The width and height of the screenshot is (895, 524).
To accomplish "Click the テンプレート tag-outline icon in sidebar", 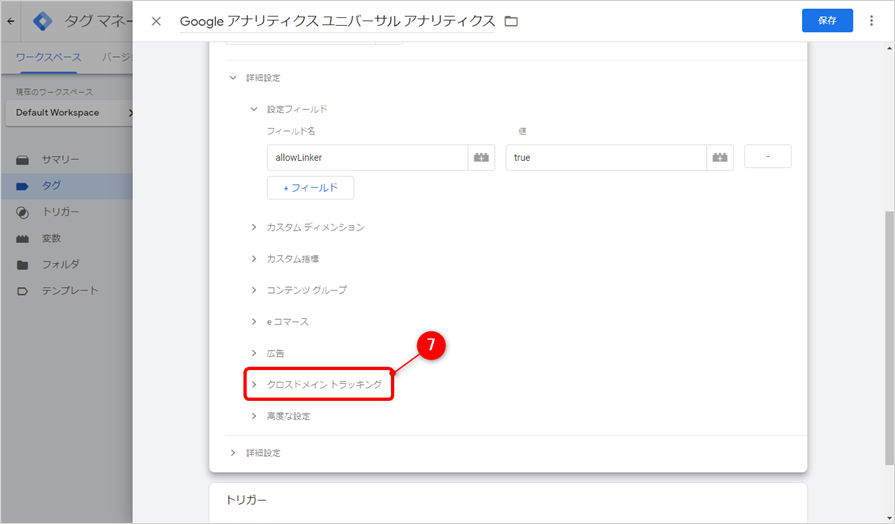I will pos(22,291).
